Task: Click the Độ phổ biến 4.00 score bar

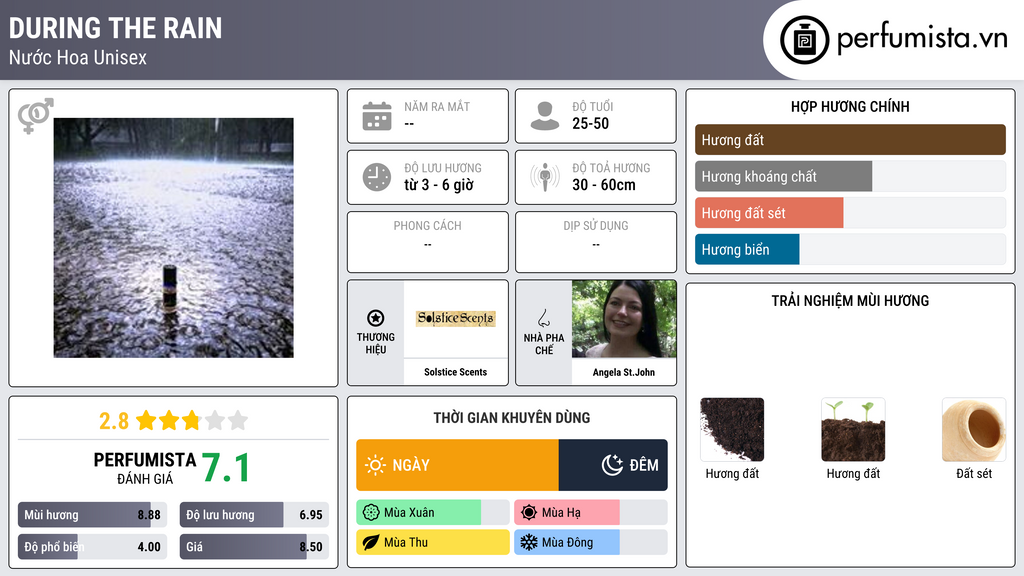Action: (92, 547)
